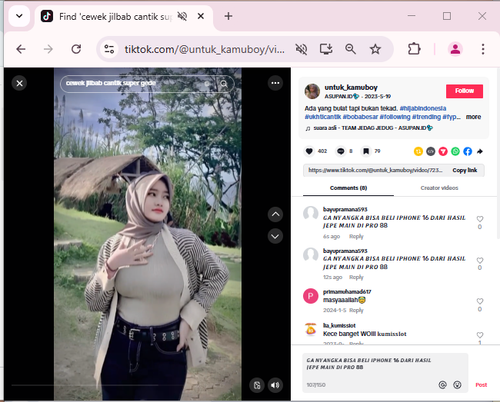
Task: Open the untuk_kamuboy profile name
Action: [x=351, y=87]
